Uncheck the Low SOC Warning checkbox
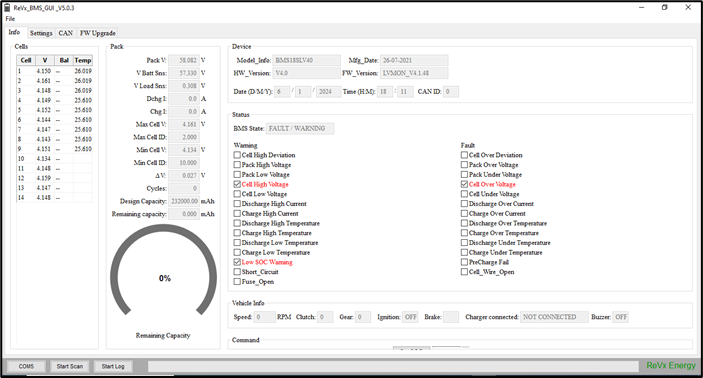 pyautogui.click(x=237, y=262)
